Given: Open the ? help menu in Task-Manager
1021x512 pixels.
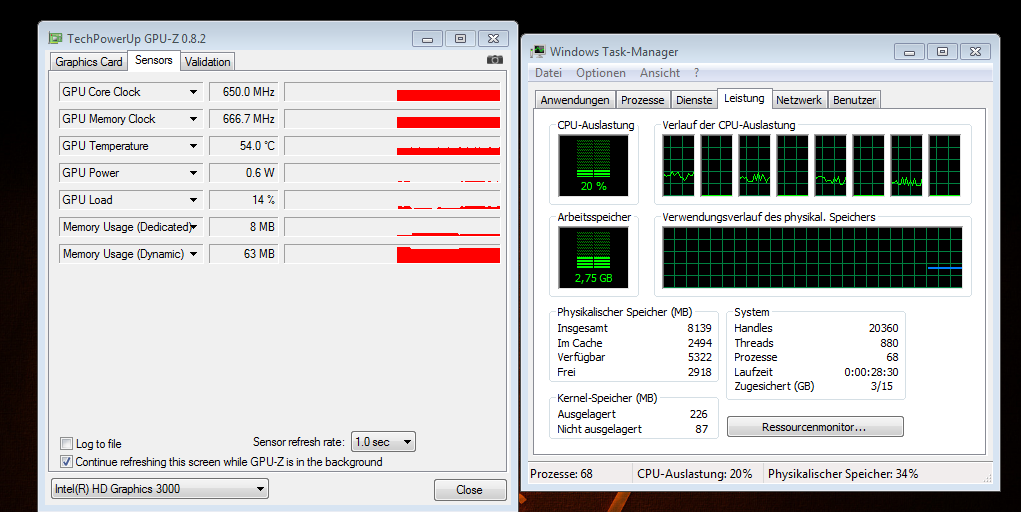Looking at the screenshot, I should pyautogui.click(x=696, y=73).
